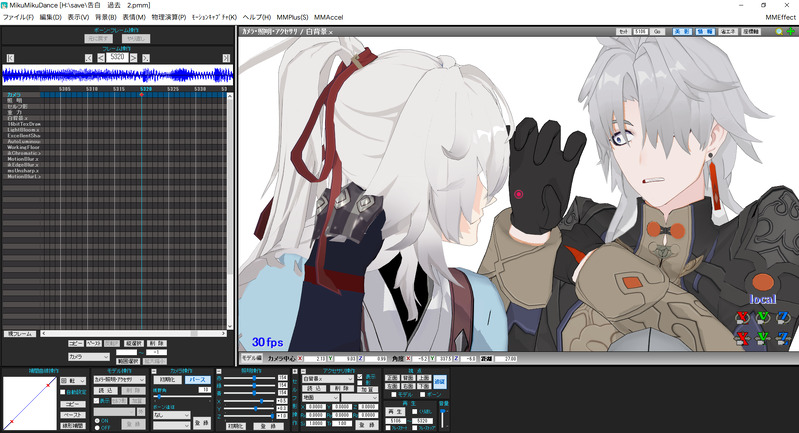Click the local coordinate label

763,300
